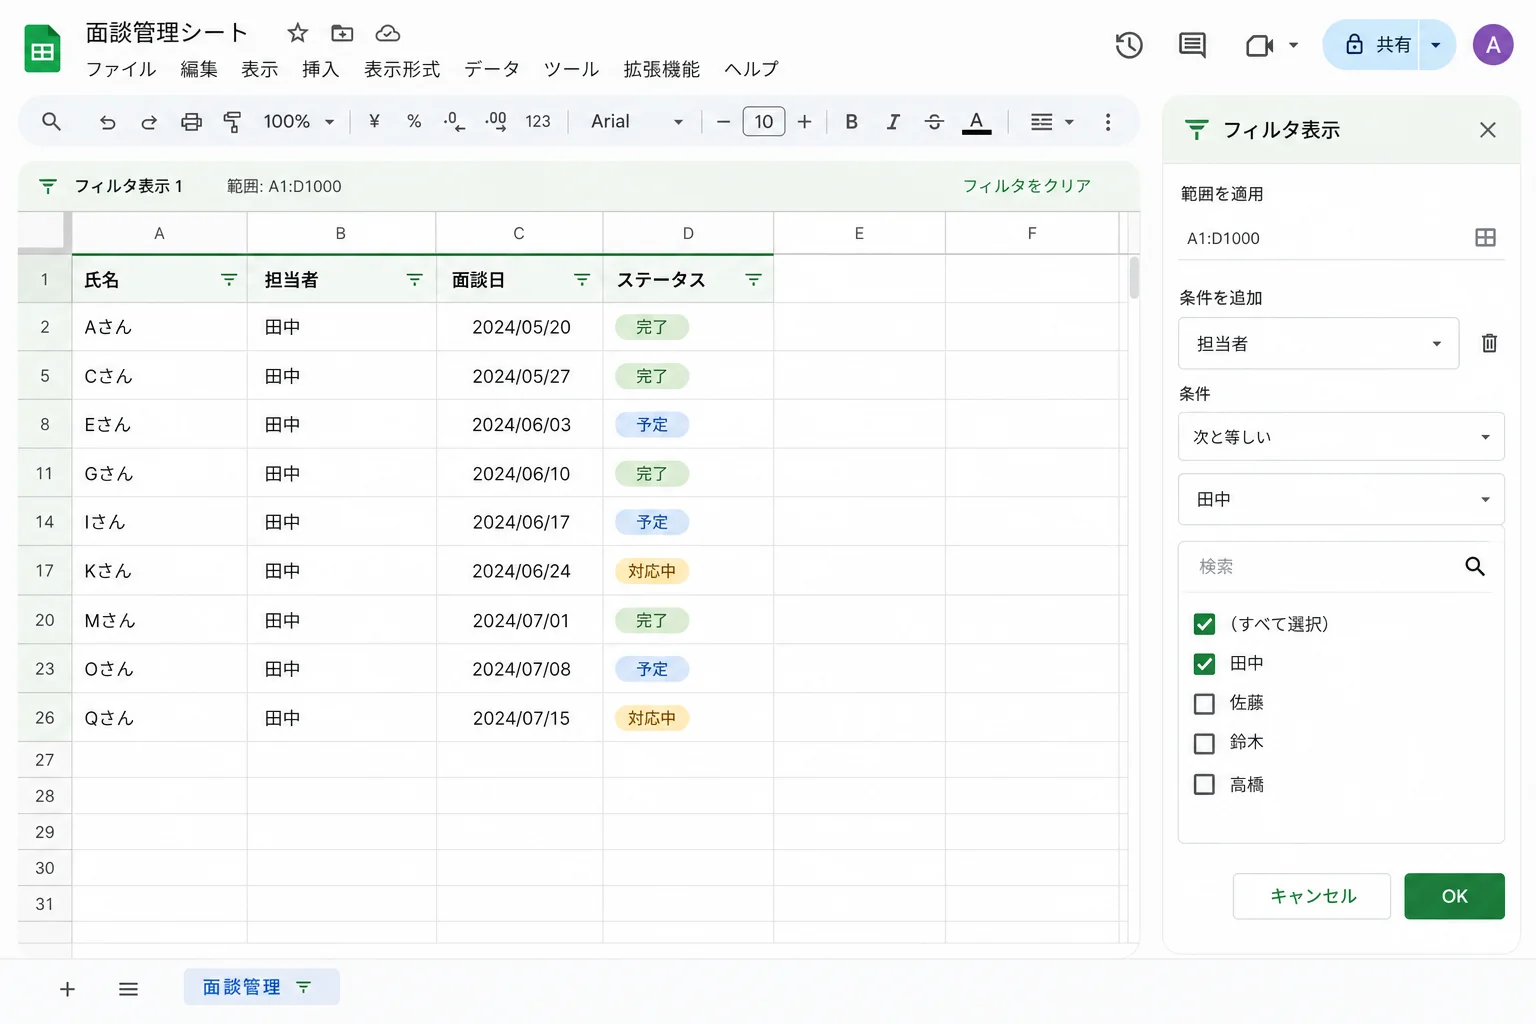Open the text color picker
This screenshot has height=1024, width=1536.
(x=976, y=122)
